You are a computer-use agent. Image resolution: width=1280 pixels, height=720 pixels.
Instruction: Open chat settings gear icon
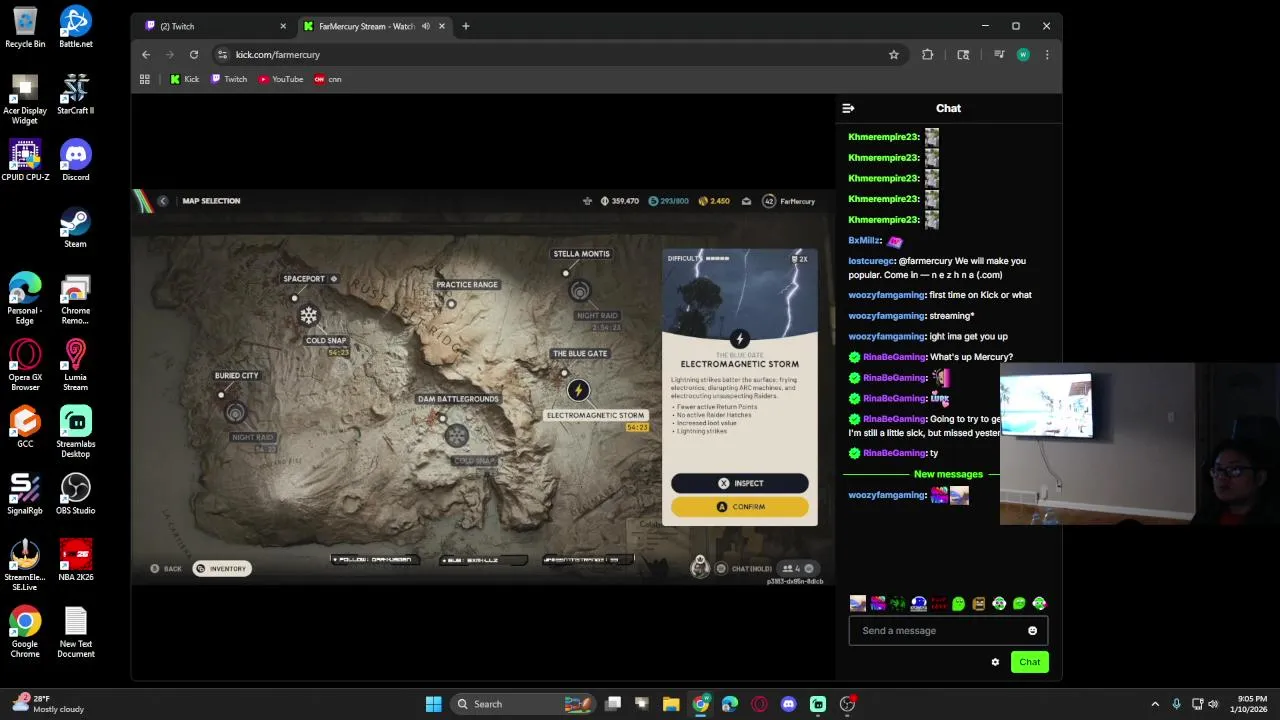click(x=995, y=662)
